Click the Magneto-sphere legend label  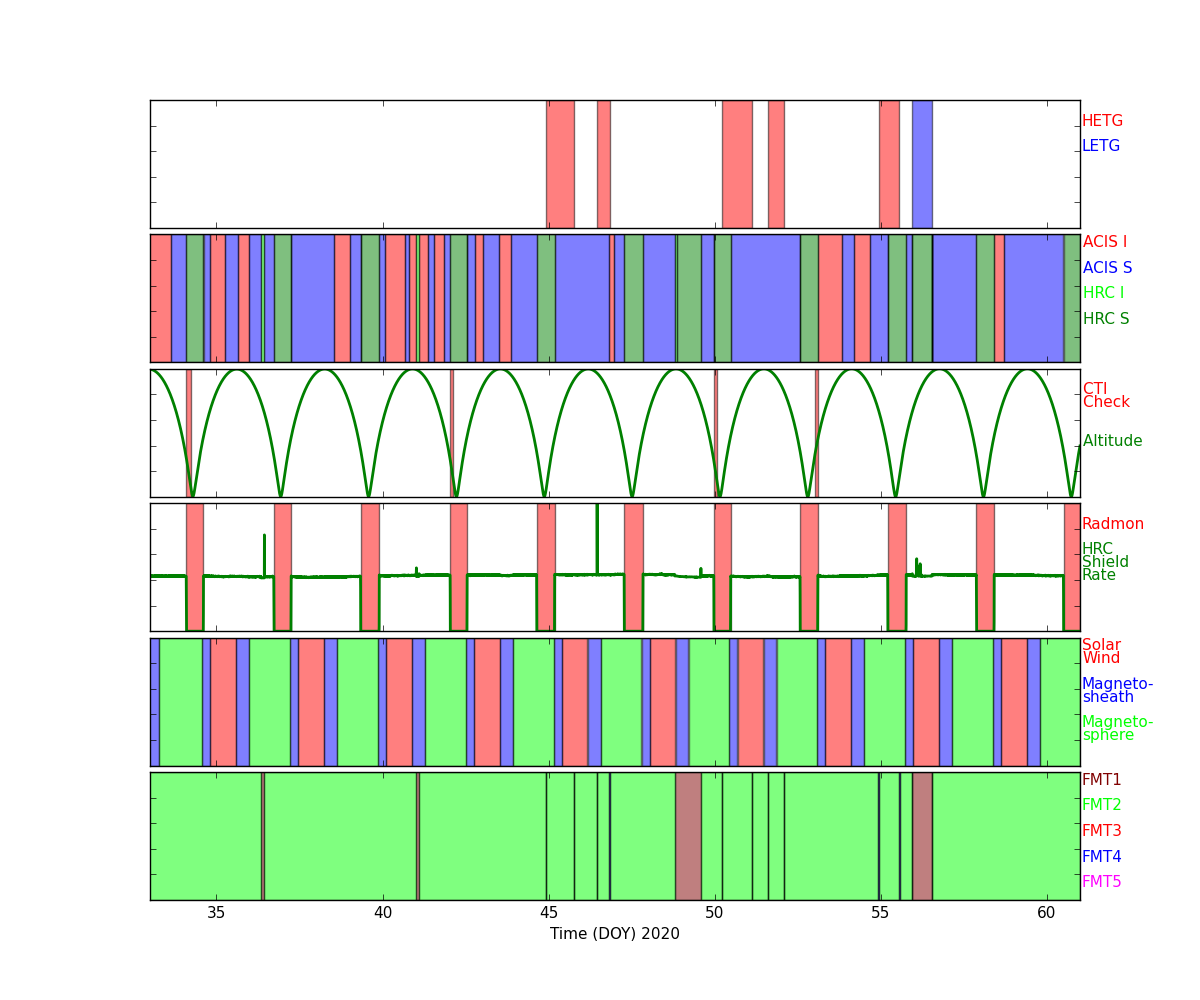[x=1117, y=729]
